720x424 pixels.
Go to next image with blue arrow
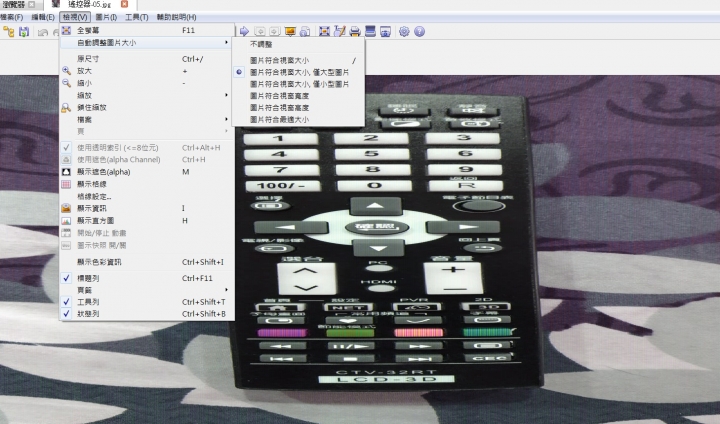coord(244,31)
